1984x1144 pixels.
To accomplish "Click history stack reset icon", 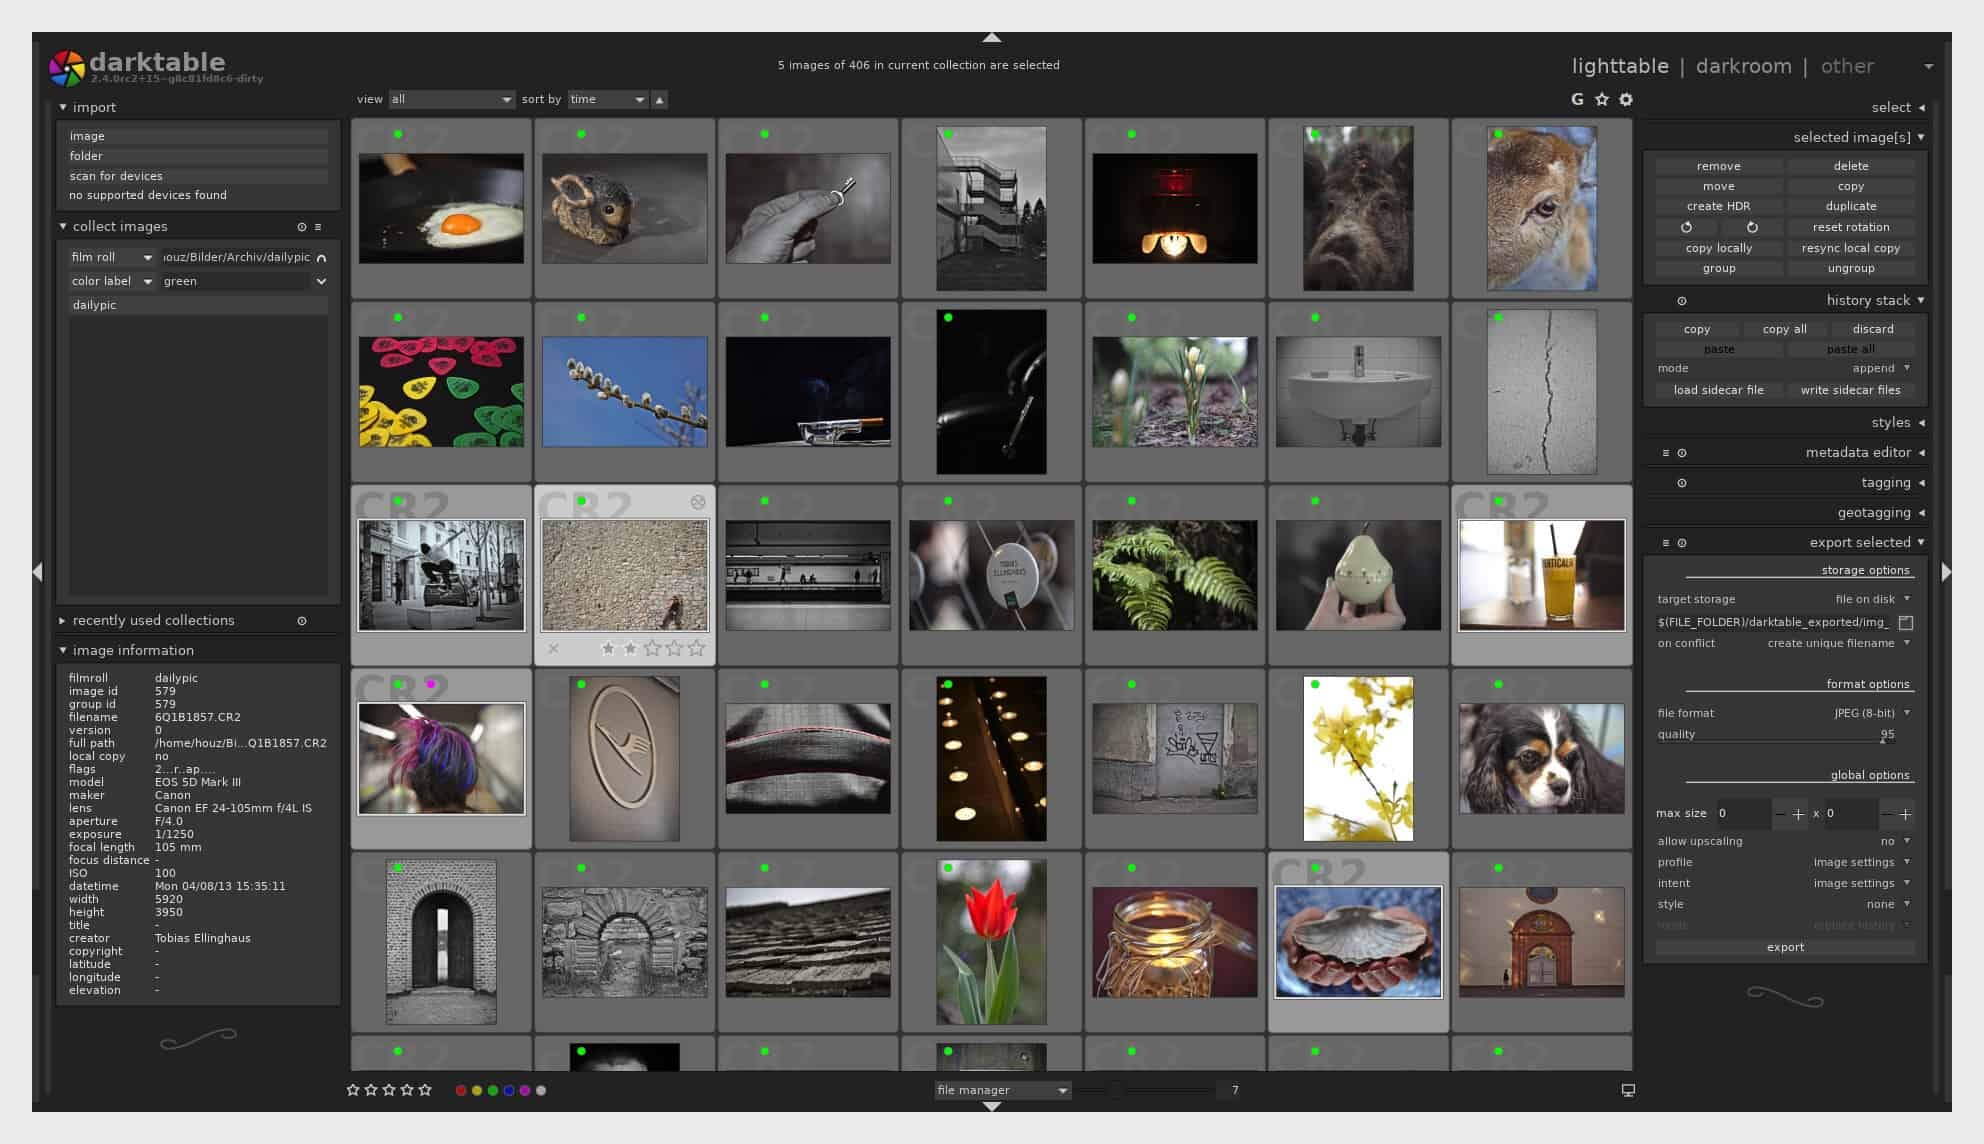I will pos(1682,301).
